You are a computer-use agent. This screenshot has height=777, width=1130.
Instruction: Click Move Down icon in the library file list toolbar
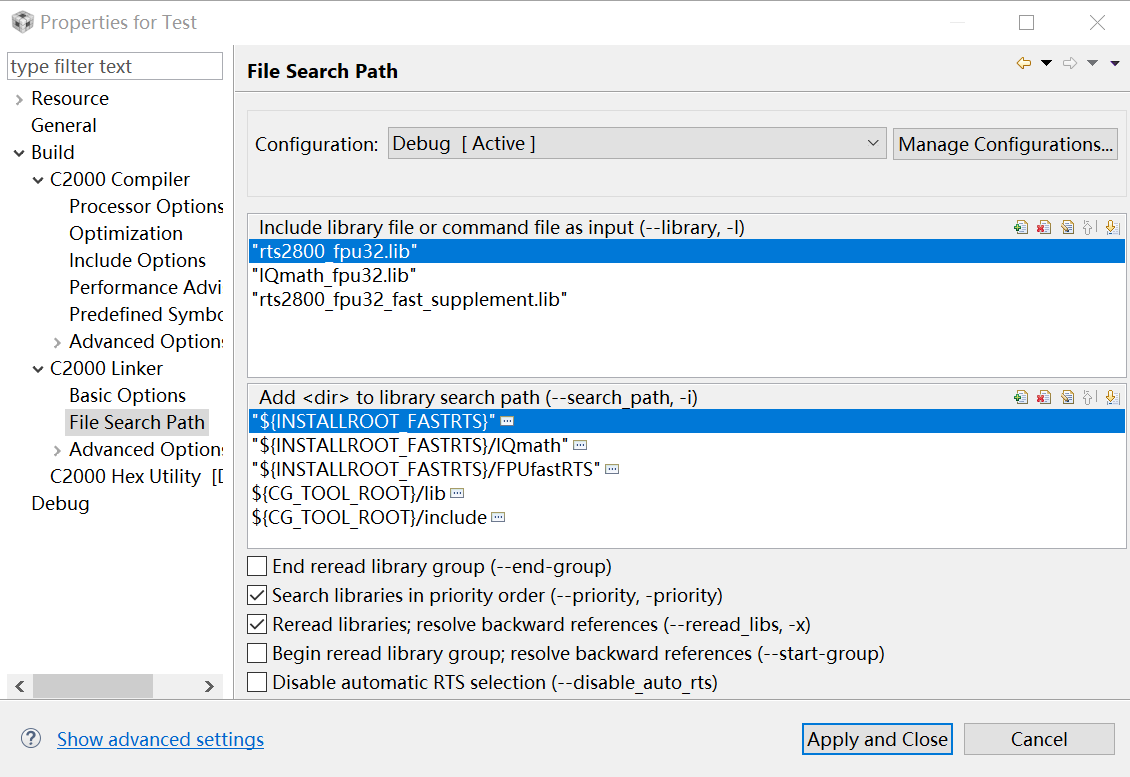tap(1113, 227)
